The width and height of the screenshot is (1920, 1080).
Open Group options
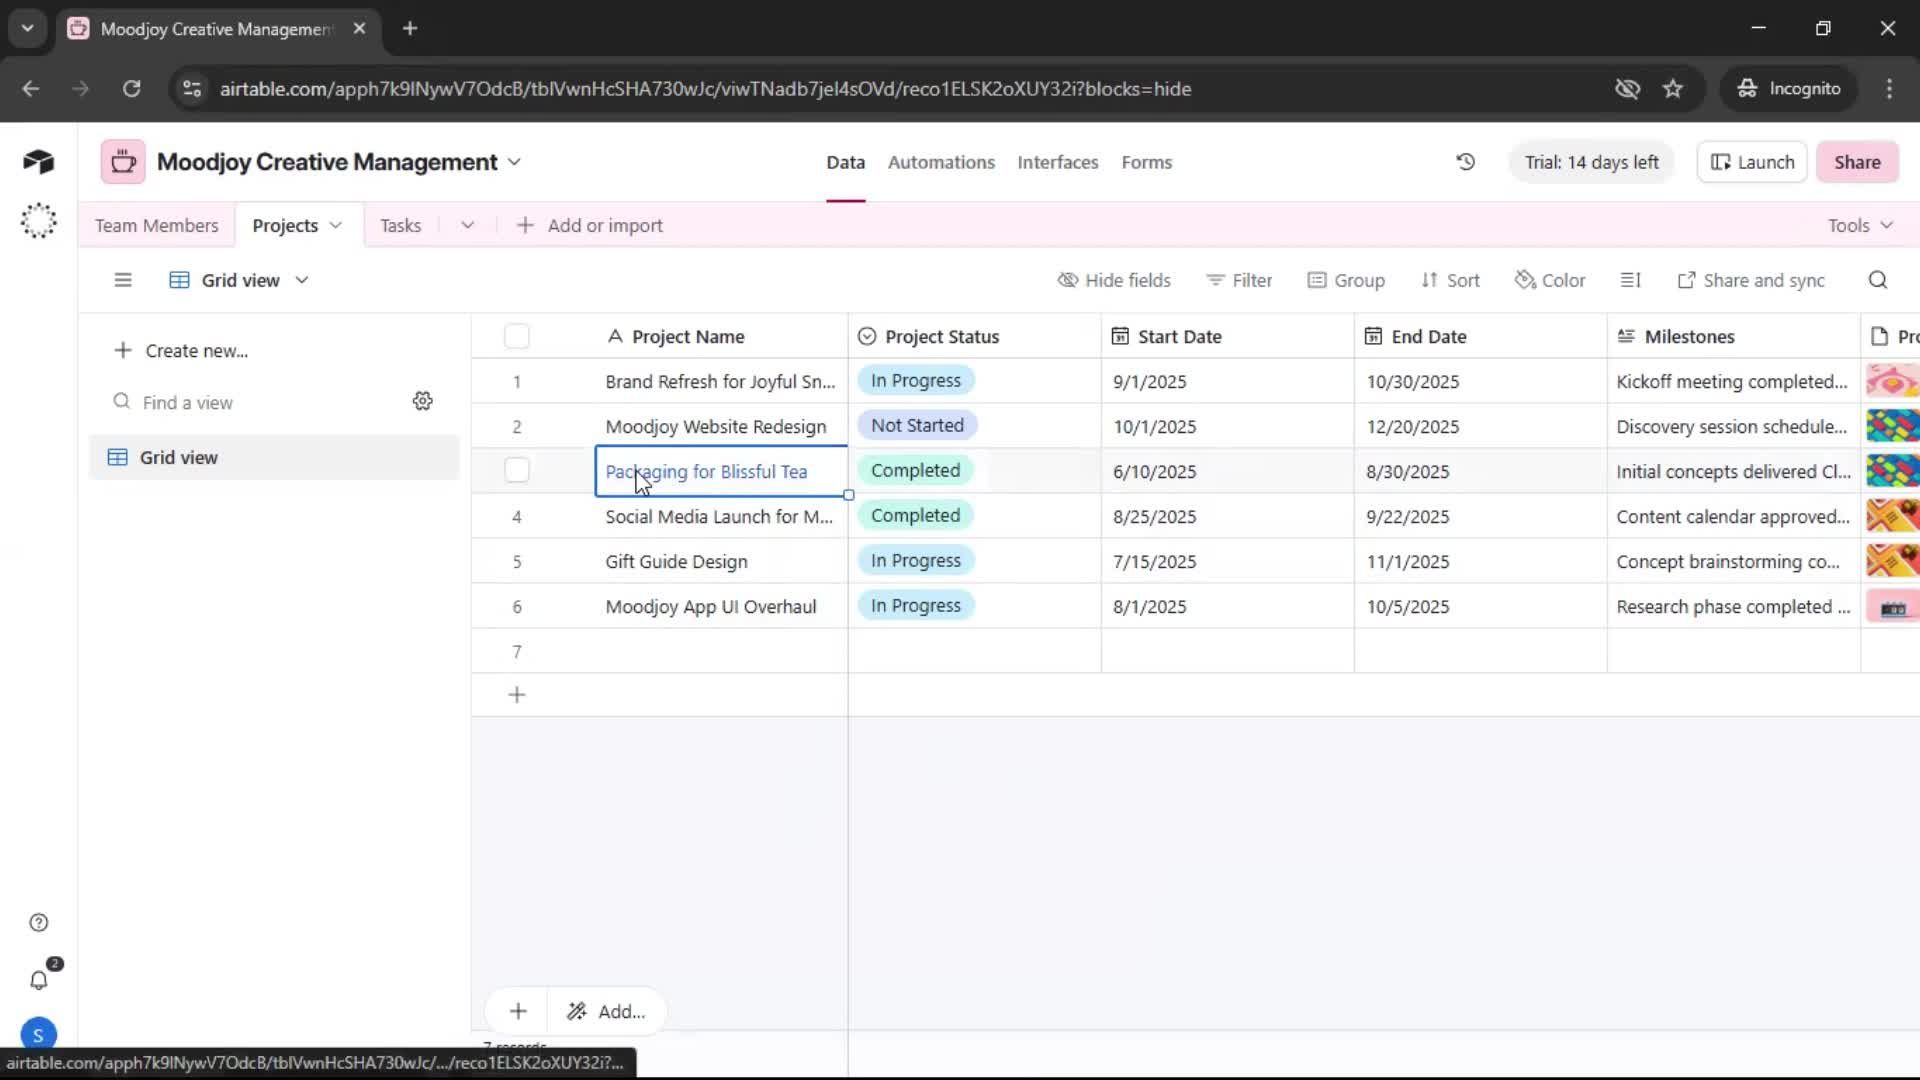1346,280
